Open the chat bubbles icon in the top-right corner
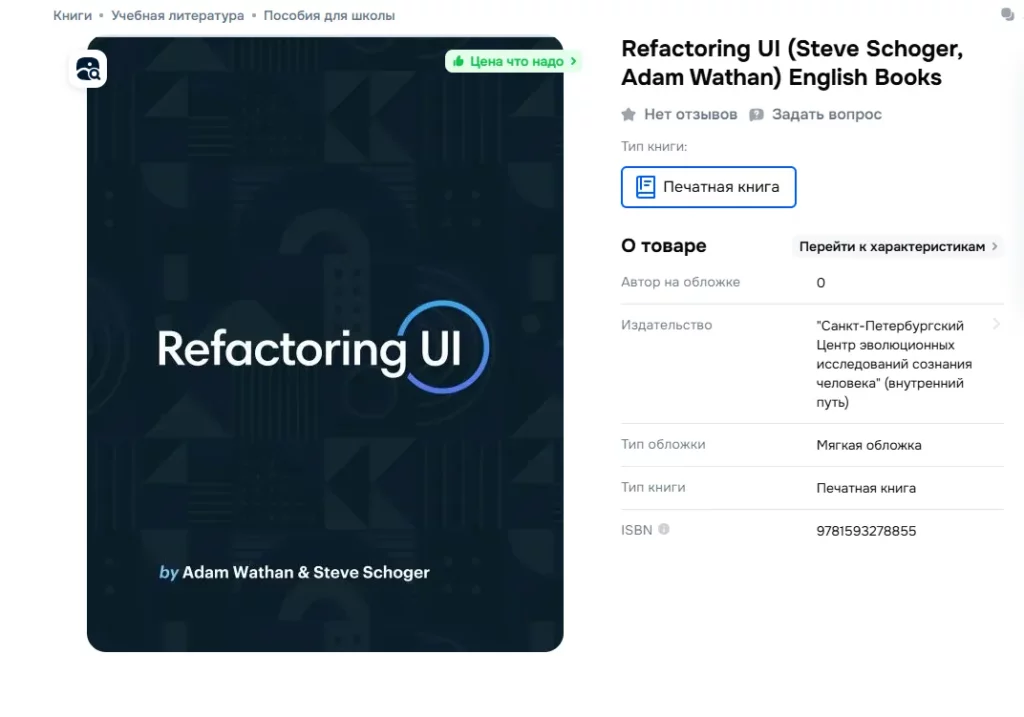This screenshot has height=717, width=1024. 1008,16
